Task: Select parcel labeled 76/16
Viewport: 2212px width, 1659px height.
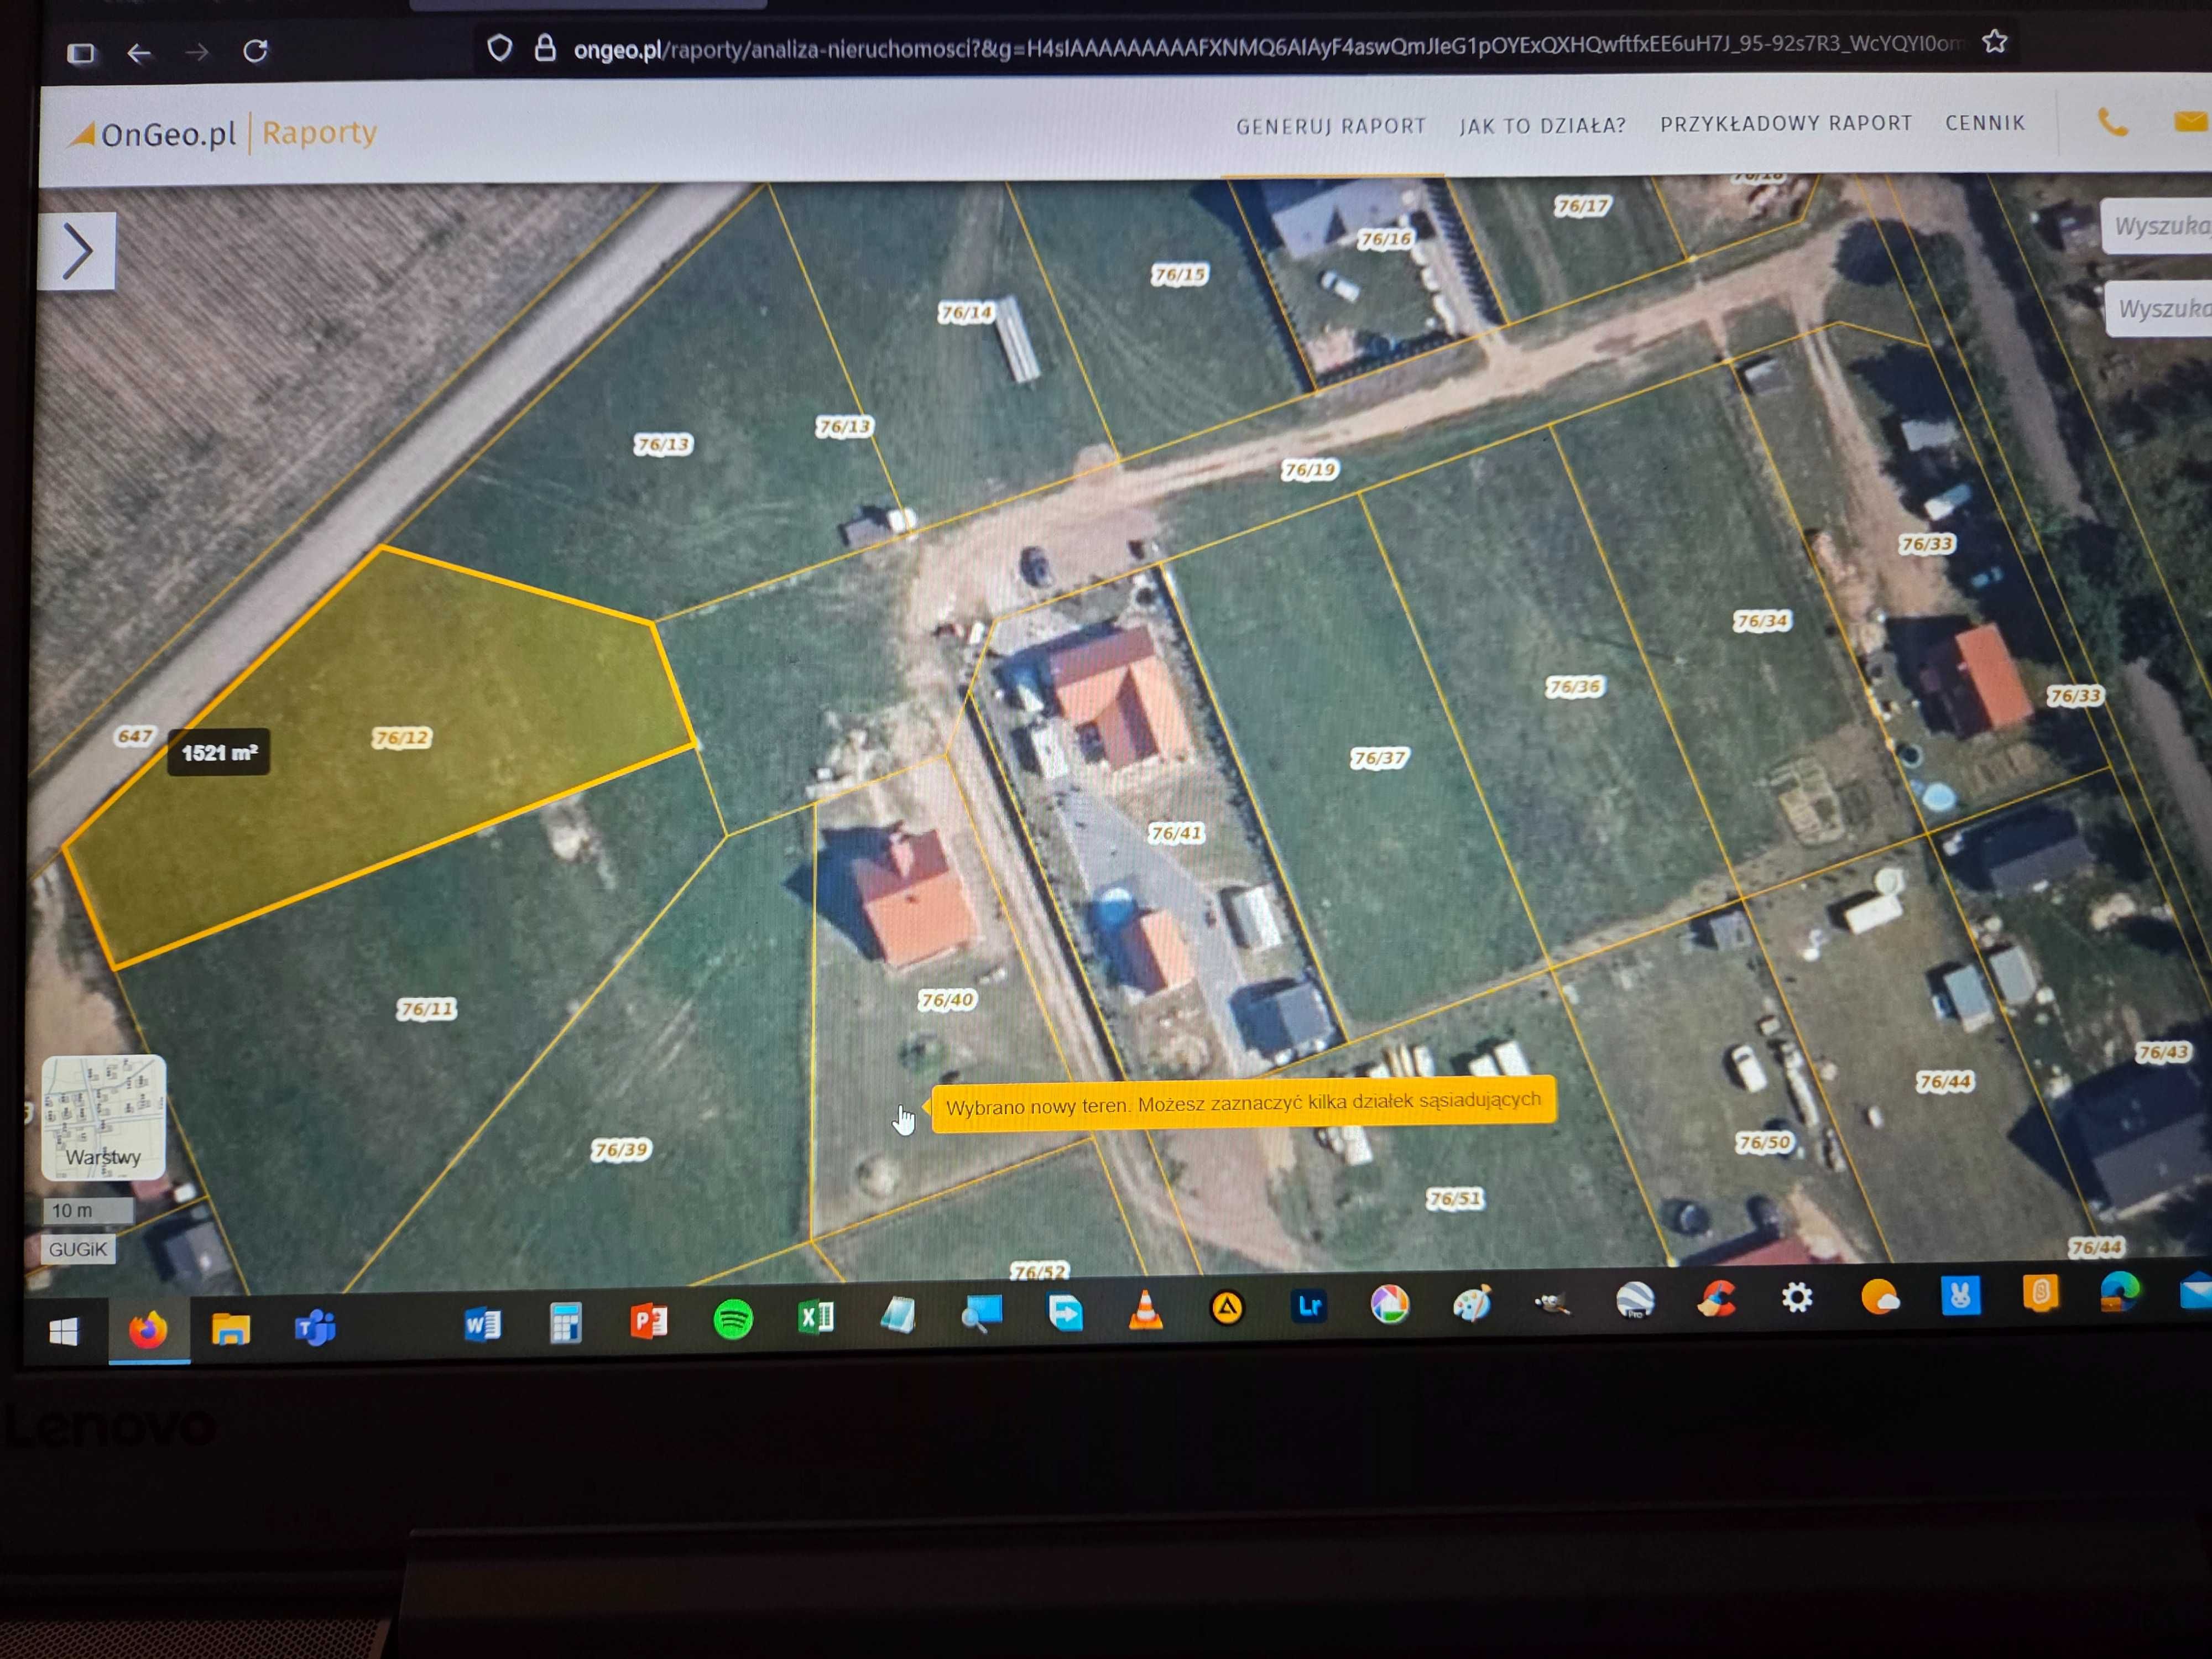Action: (x=1385, y=239)
